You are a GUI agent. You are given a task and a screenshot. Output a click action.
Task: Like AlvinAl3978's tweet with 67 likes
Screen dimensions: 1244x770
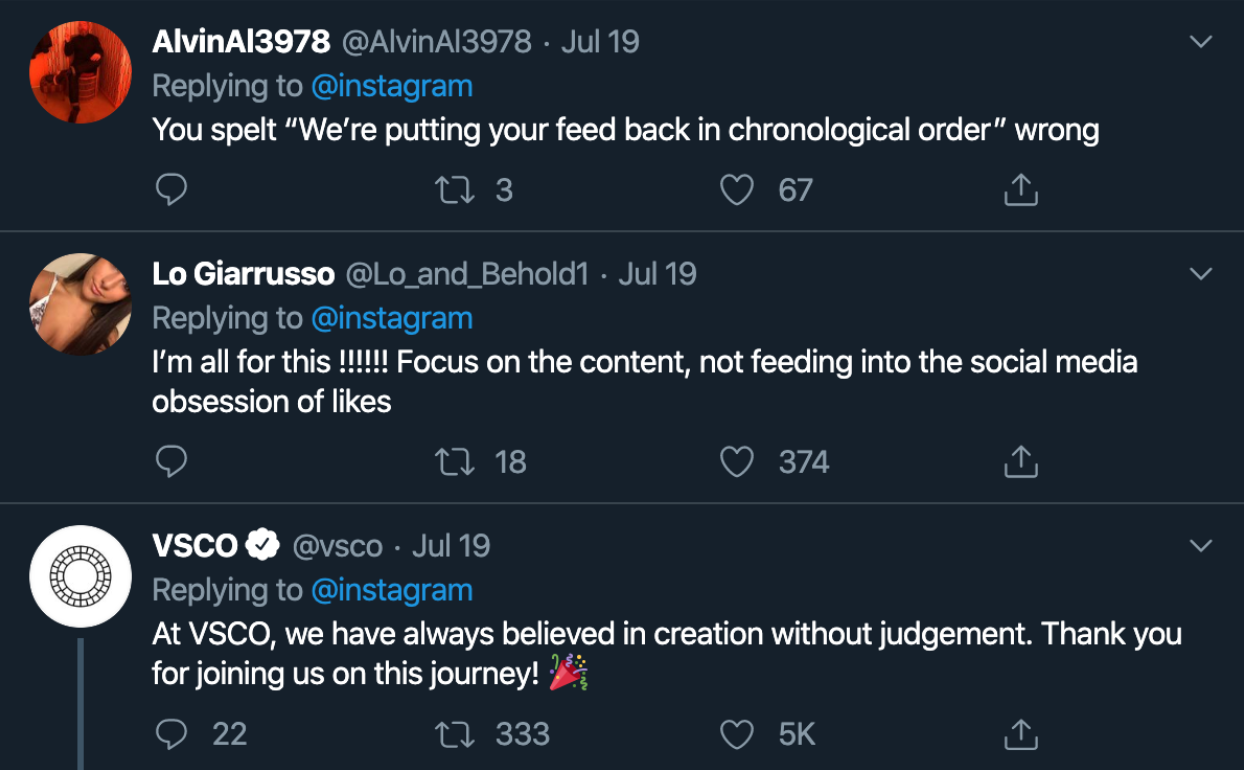tap(737, 190)
